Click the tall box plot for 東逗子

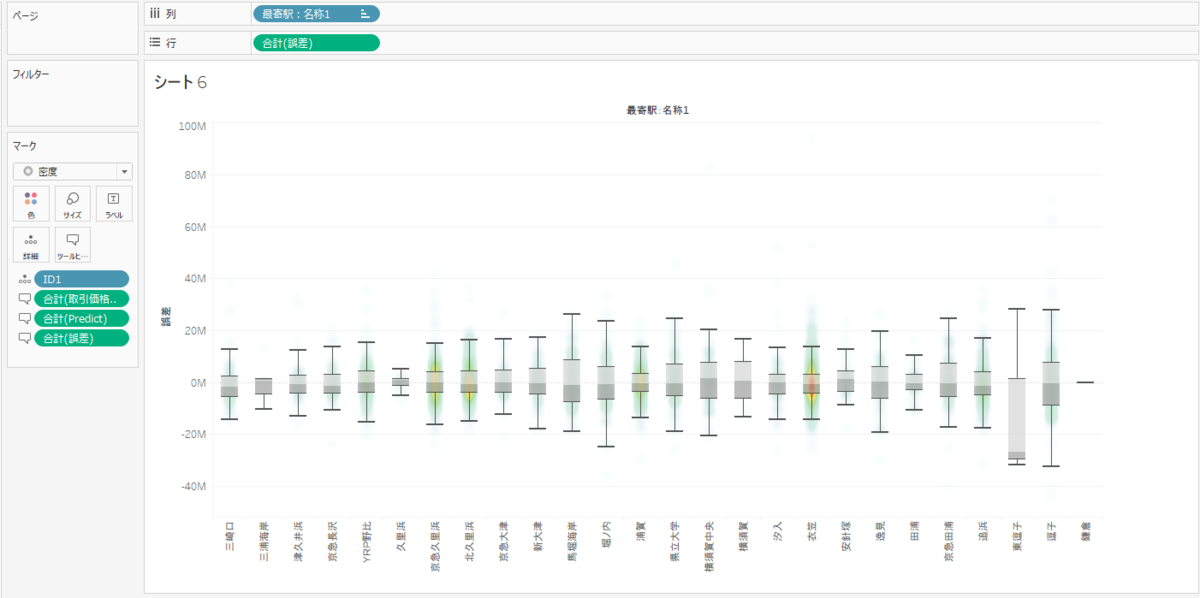click(1016, 418)
